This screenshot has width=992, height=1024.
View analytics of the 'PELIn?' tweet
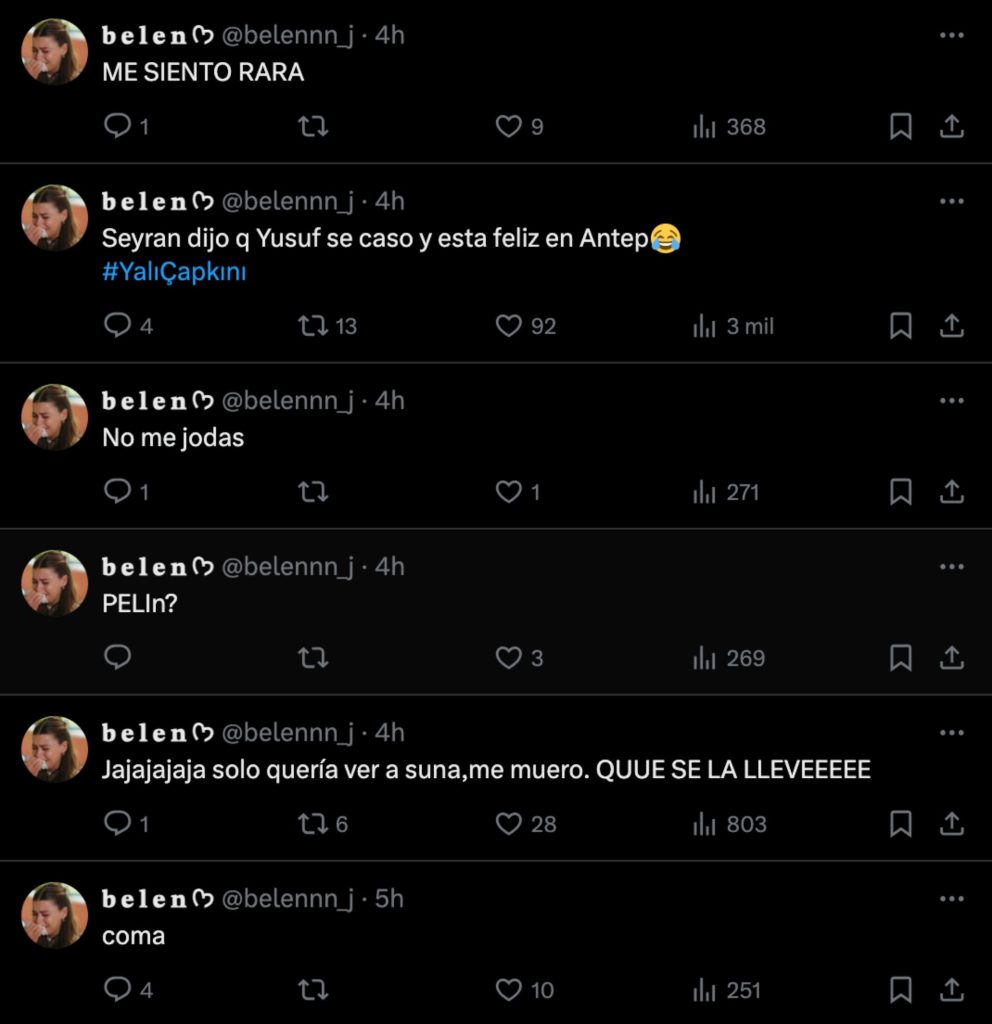click(728, 658)
